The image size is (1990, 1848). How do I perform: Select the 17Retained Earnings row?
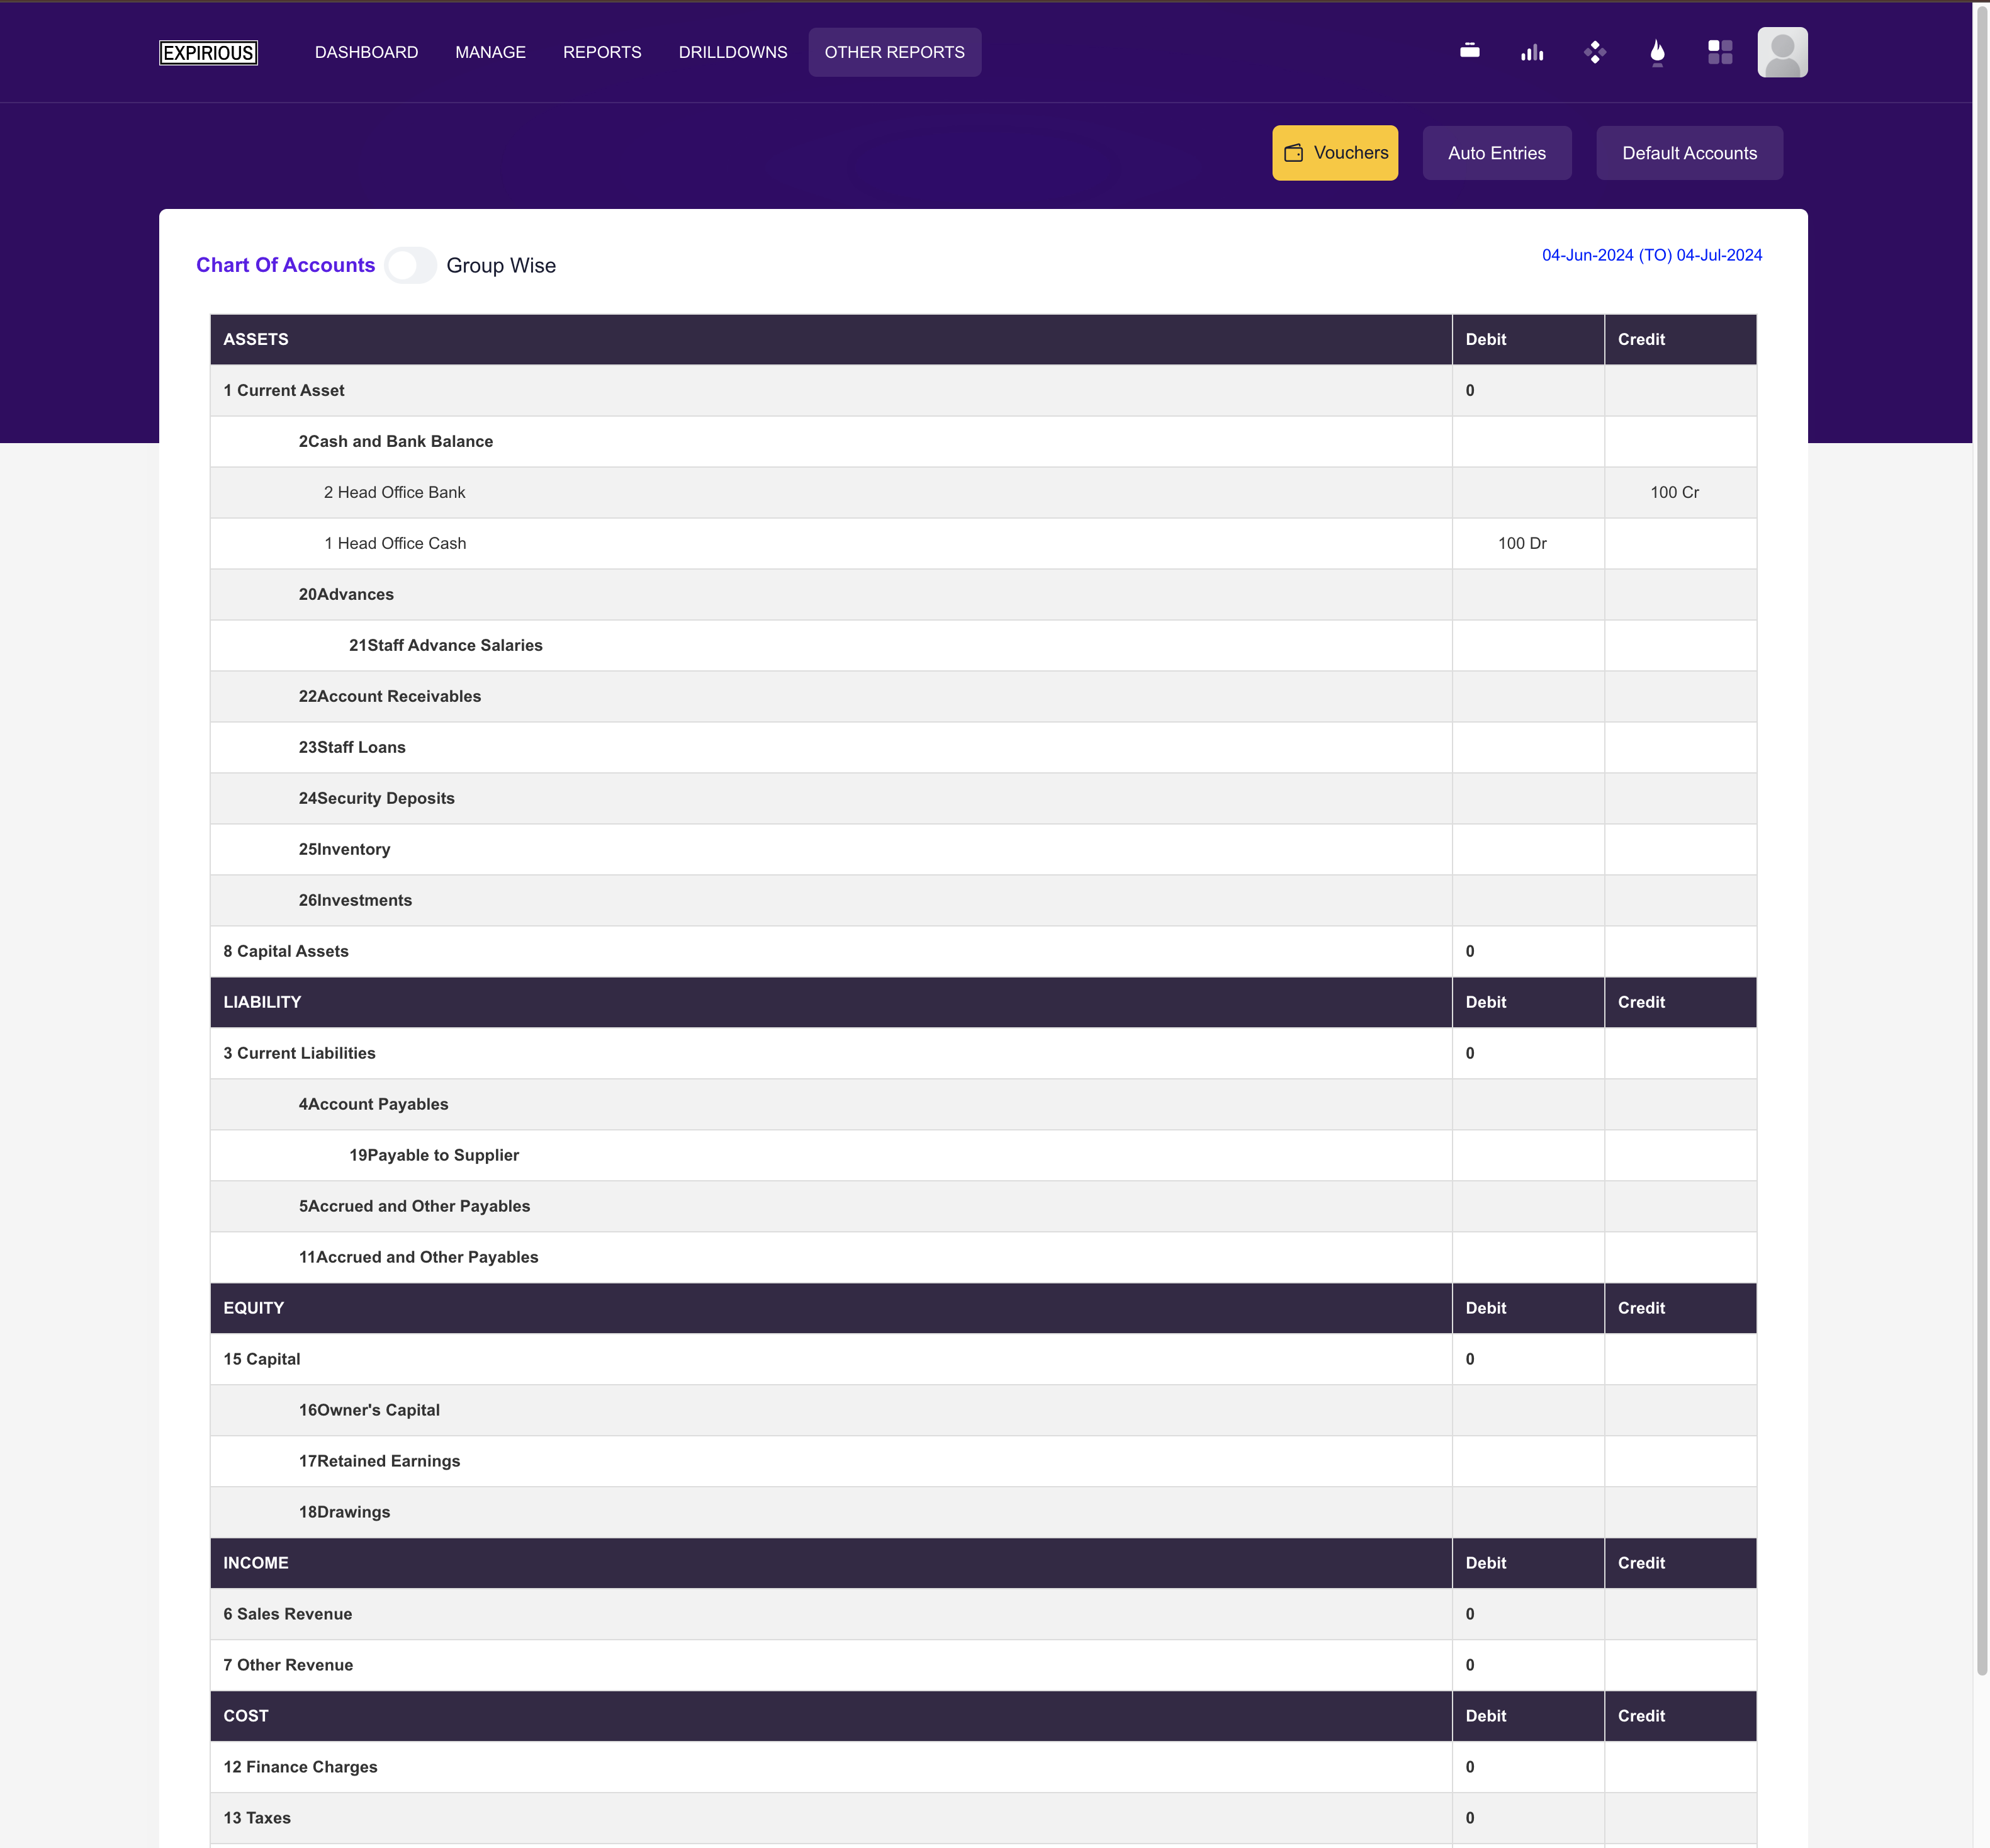pyautogui.click(x=983, y=1461)
